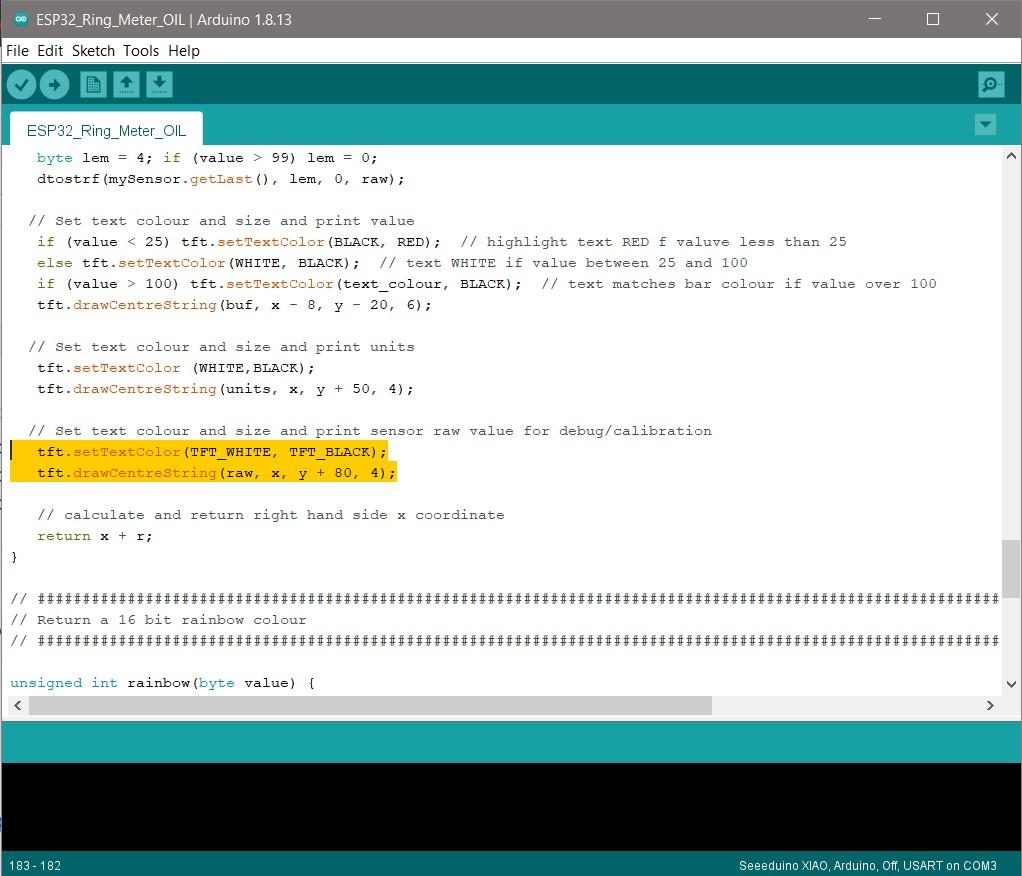
Task: Open the sketch tab dropdown arrow
Action: pos(985,124)
